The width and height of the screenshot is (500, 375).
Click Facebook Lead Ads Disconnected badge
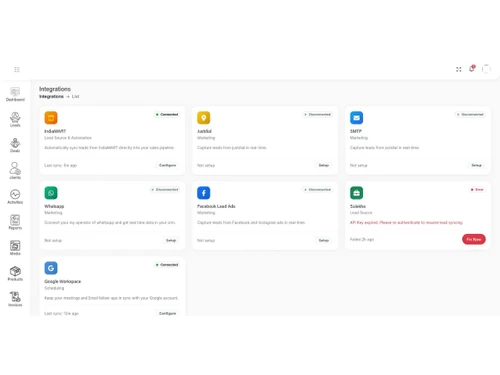click(317, 190)
